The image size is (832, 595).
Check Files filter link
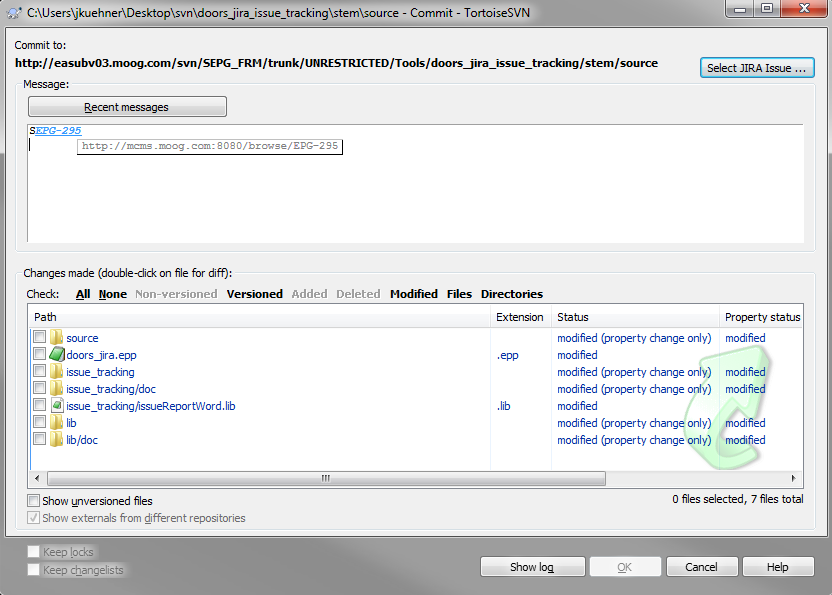[460, 294]
